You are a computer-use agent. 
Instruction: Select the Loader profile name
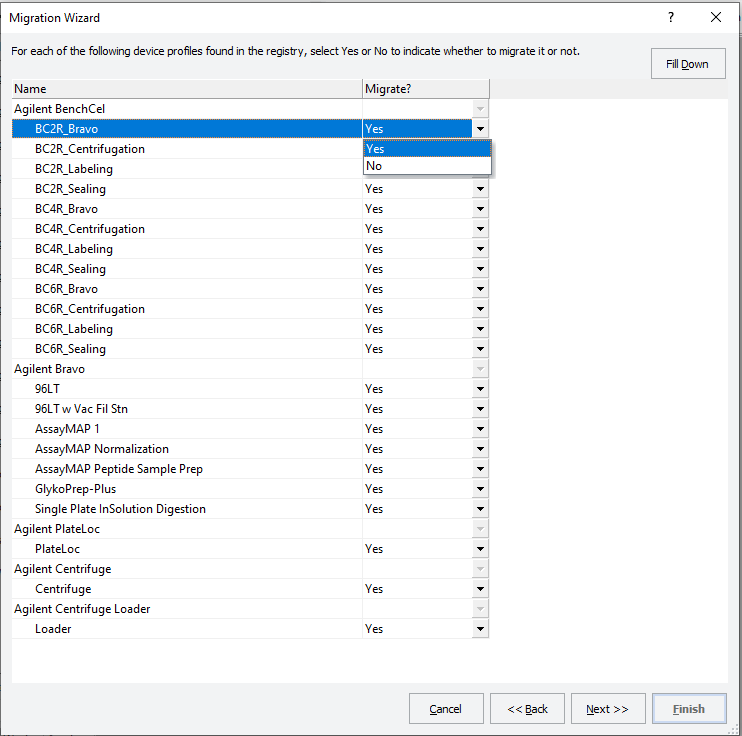point(53,629)
